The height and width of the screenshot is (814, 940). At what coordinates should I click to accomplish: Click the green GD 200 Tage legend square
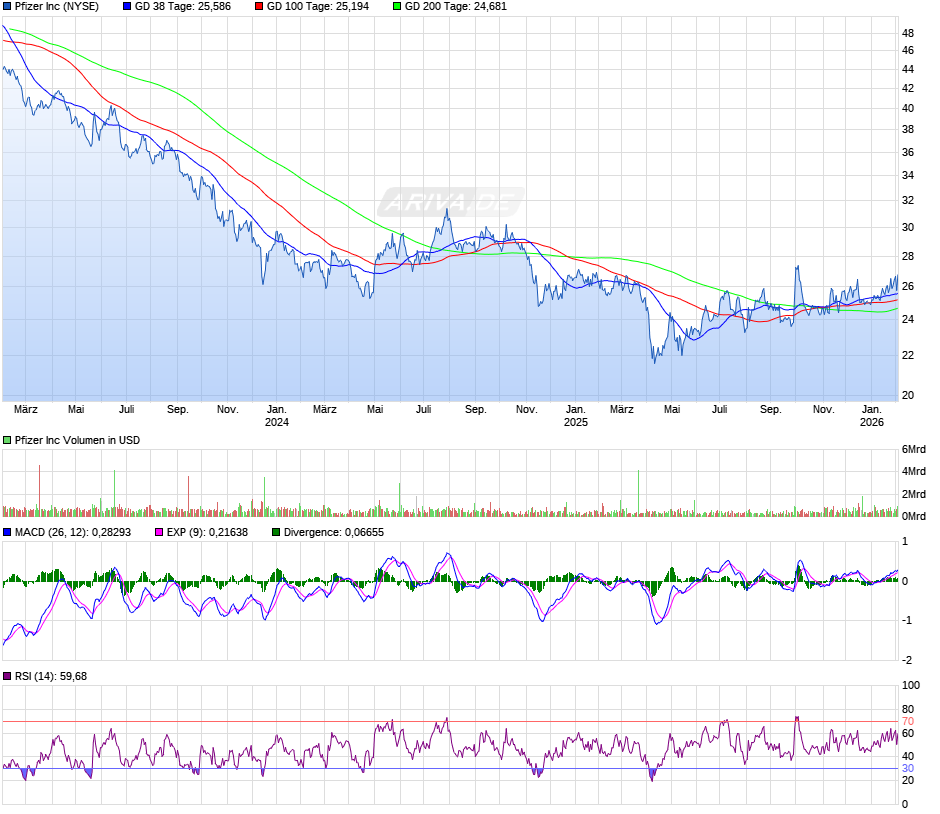[x=396, y=6]
